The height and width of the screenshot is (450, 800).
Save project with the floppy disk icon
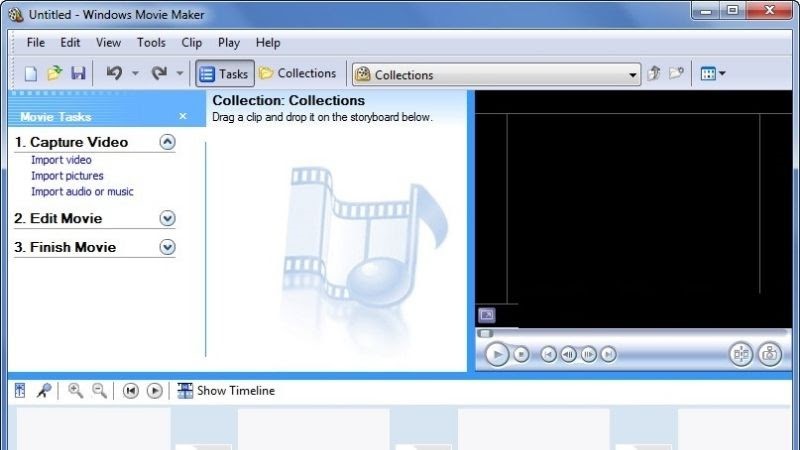[x=78, y=73]
